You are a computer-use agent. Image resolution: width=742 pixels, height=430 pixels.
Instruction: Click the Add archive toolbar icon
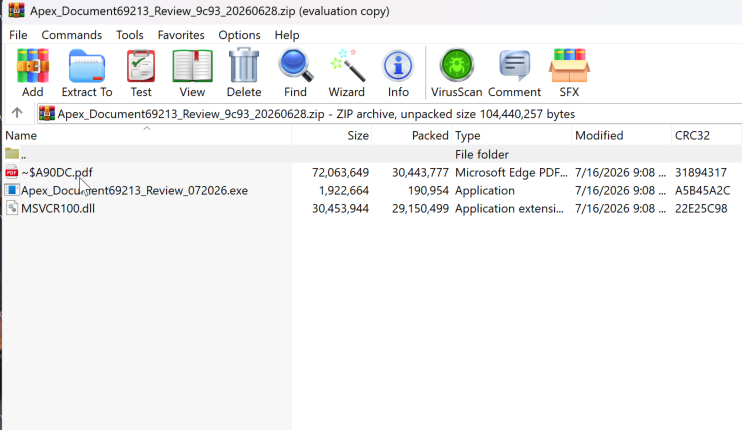(32, 66)
